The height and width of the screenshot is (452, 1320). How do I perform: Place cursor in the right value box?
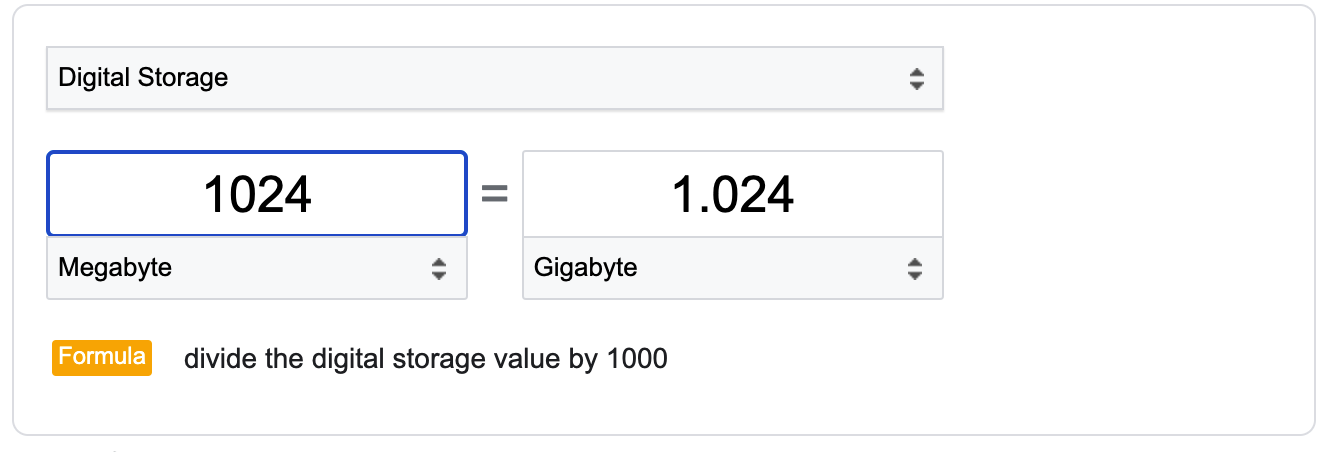coord(733,194)
